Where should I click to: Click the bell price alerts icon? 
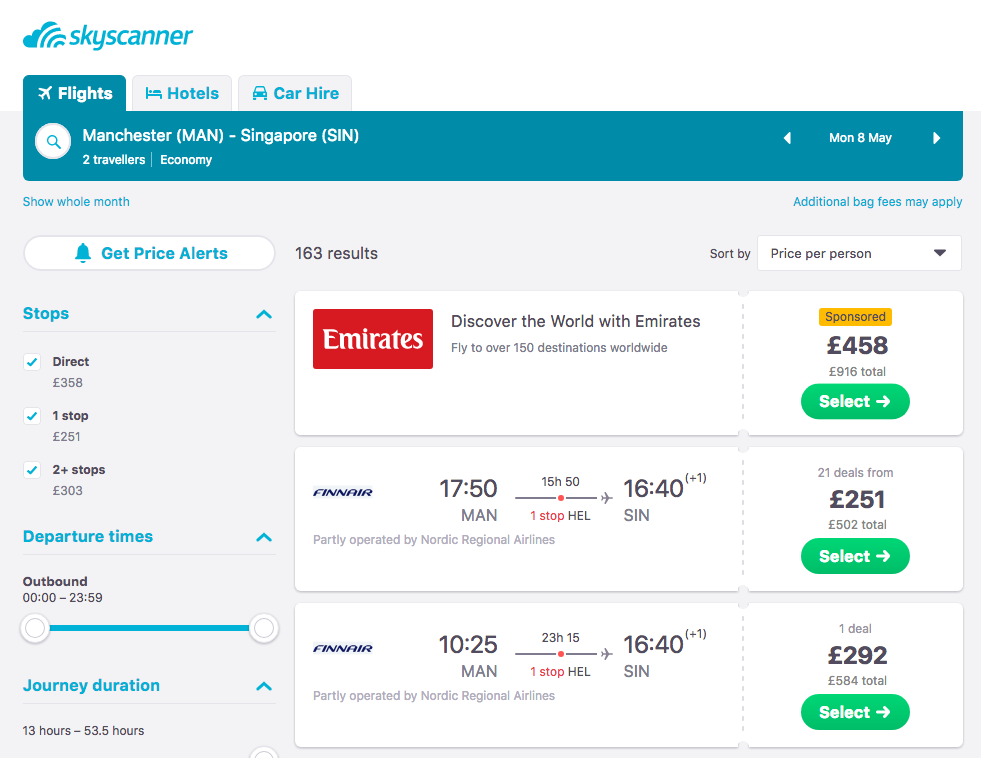pyautogui.click(x=83, y=253)
